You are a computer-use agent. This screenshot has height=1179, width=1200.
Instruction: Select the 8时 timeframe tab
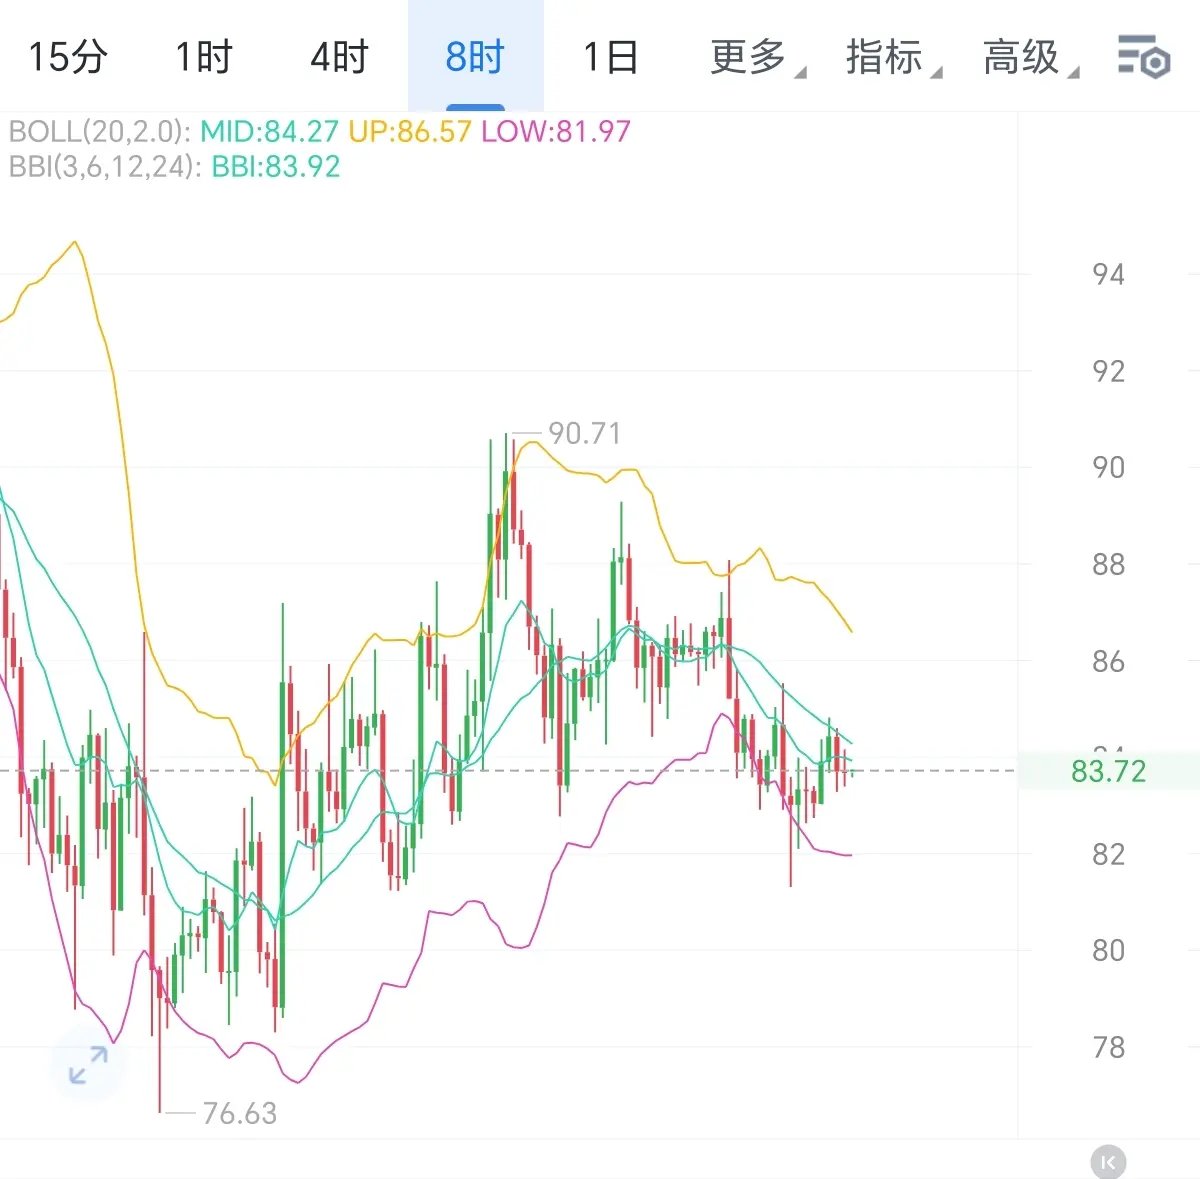[x=475, y=56]
